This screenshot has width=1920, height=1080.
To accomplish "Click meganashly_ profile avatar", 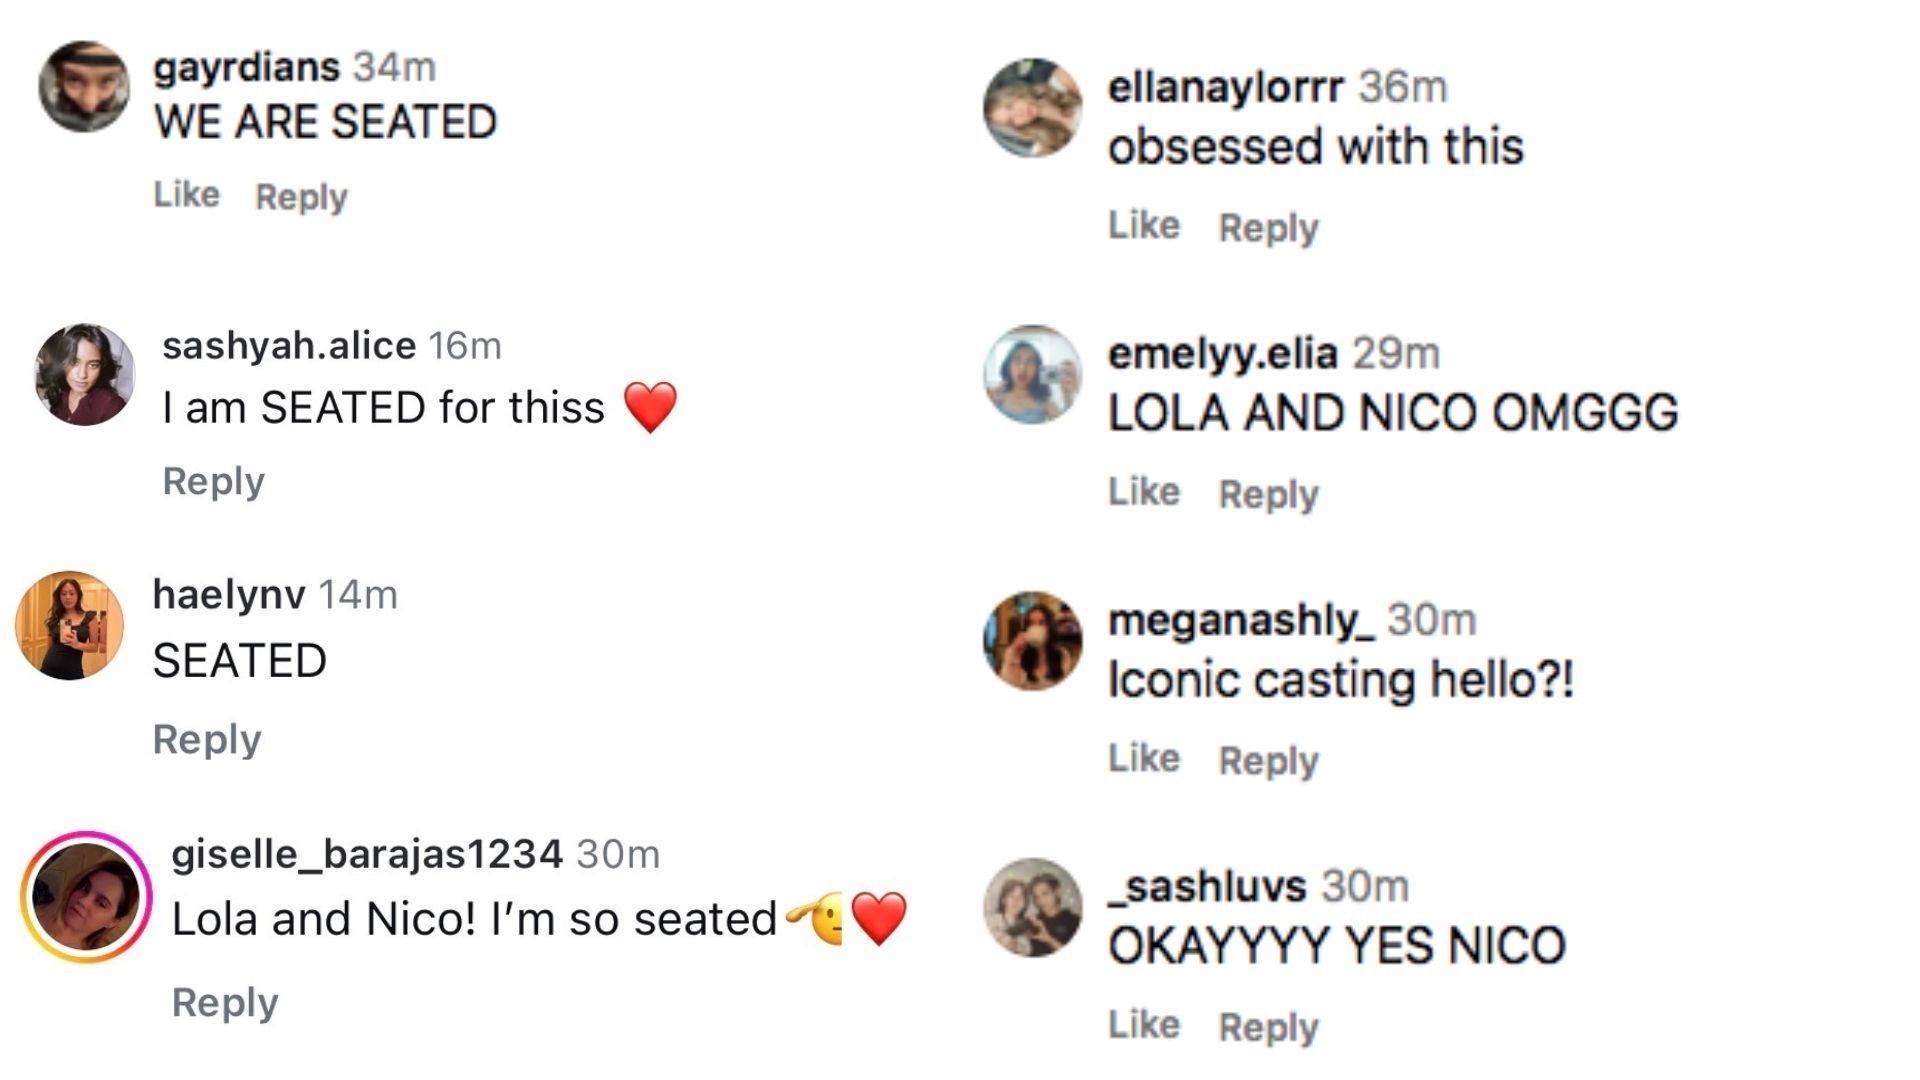I will 1033,641.
